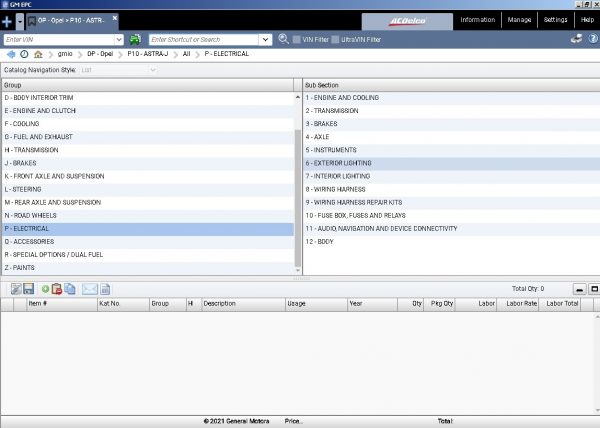Switch to the OP - Opel > P10 - ASTR tab
Screen dimensions: 600x428
click(x=71, y=21)
